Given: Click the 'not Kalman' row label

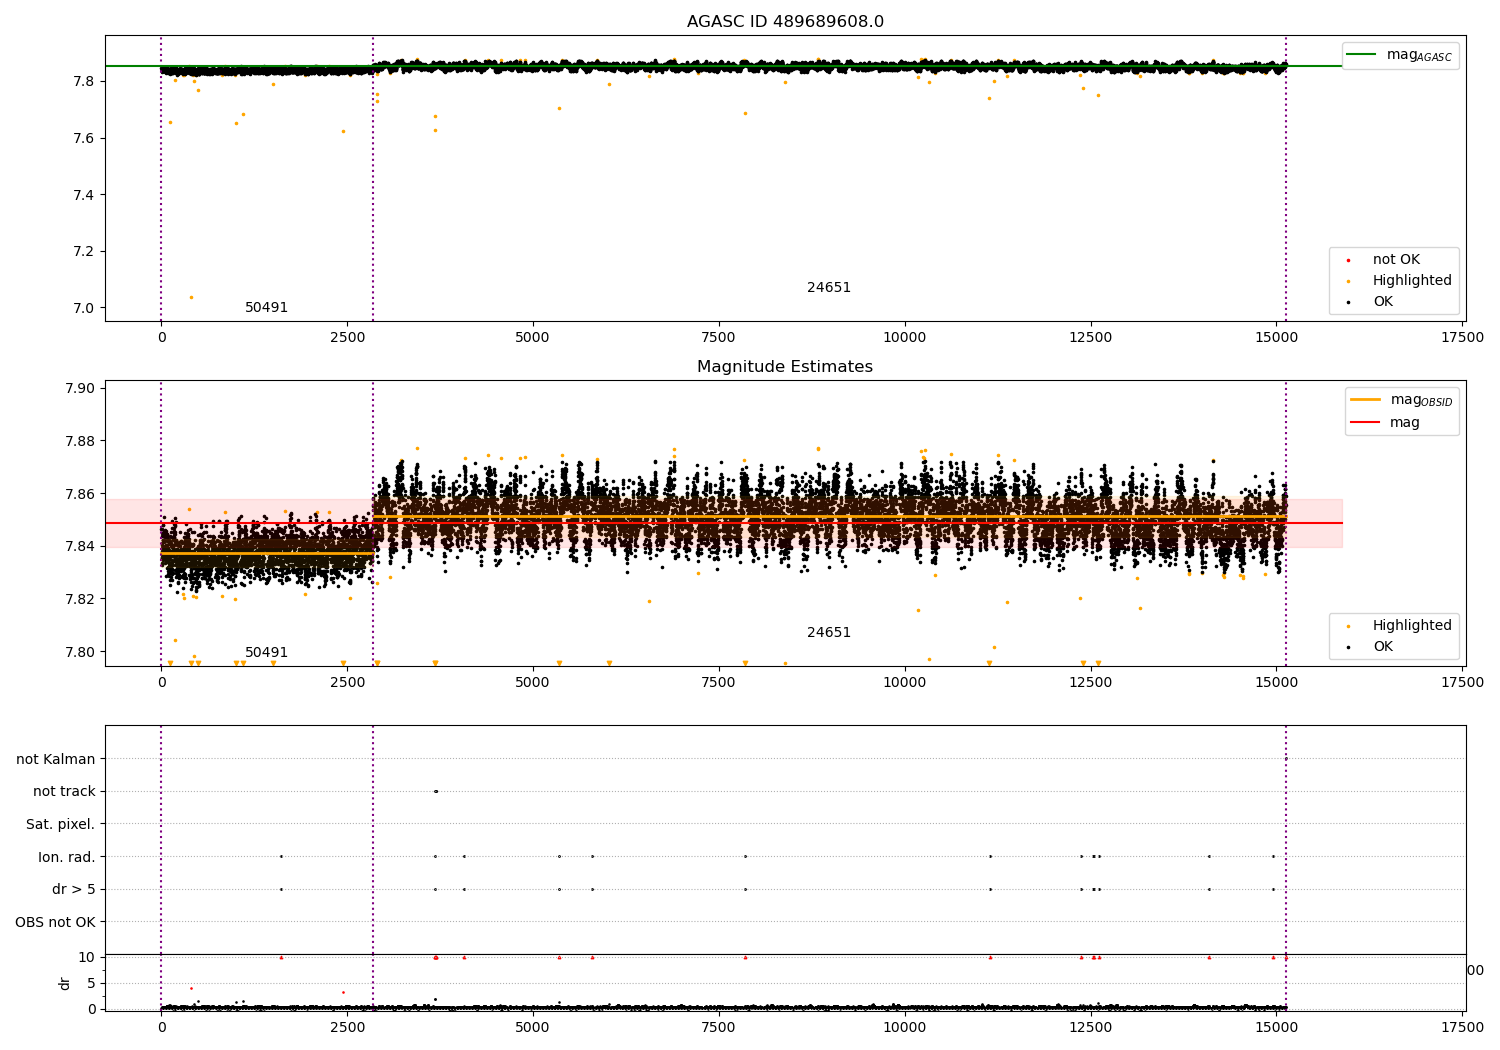Looking at the screenshot, I should coord(56,760).
